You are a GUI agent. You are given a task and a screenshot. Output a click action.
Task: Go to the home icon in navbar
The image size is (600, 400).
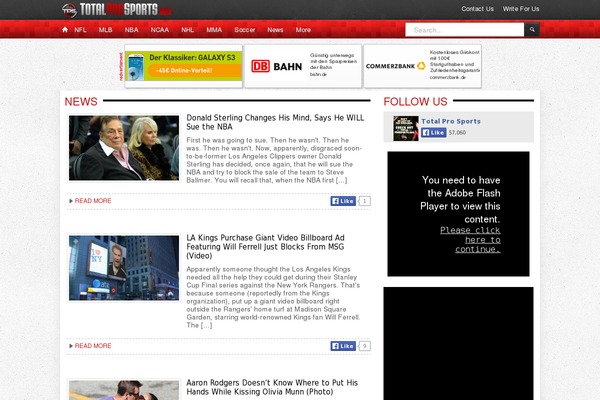(65, 29)
